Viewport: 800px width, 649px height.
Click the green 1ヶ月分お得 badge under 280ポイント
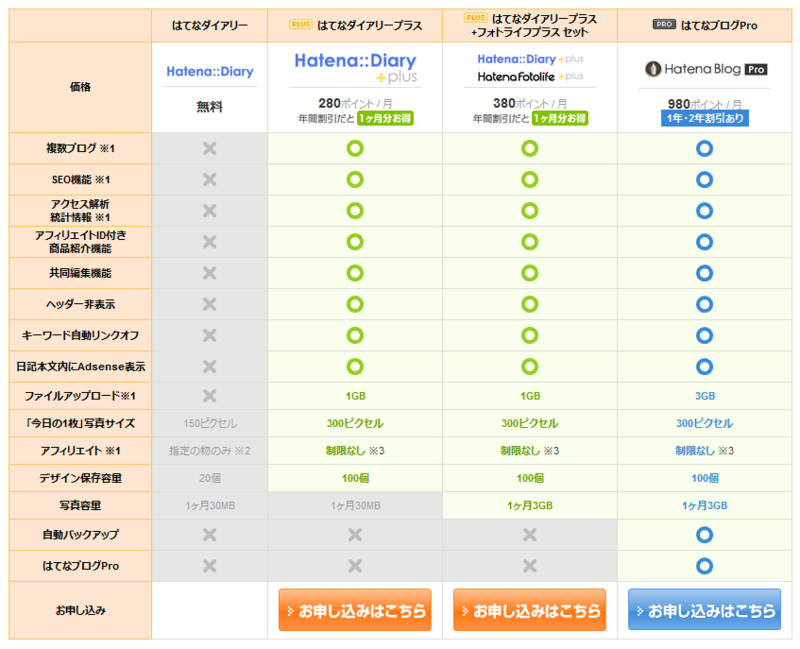coord(385,118)
